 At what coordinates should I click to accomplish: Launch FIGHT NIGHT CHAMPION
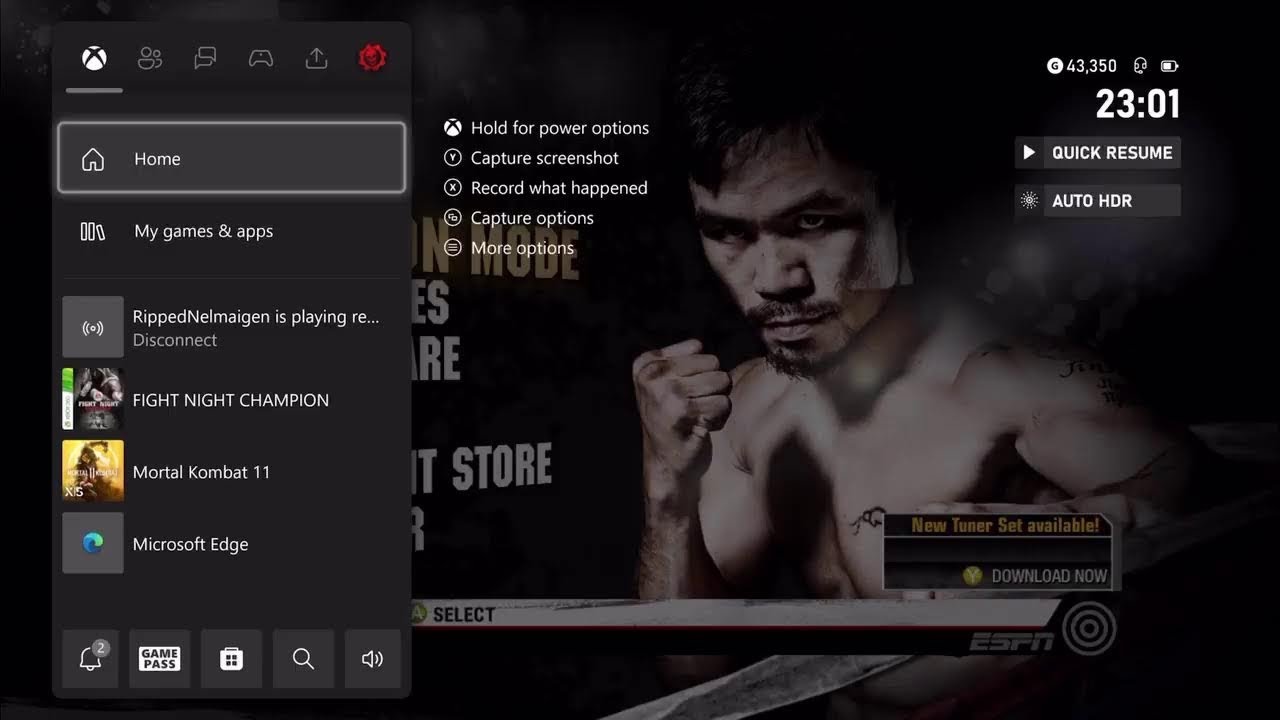click(x=231, y=399)
